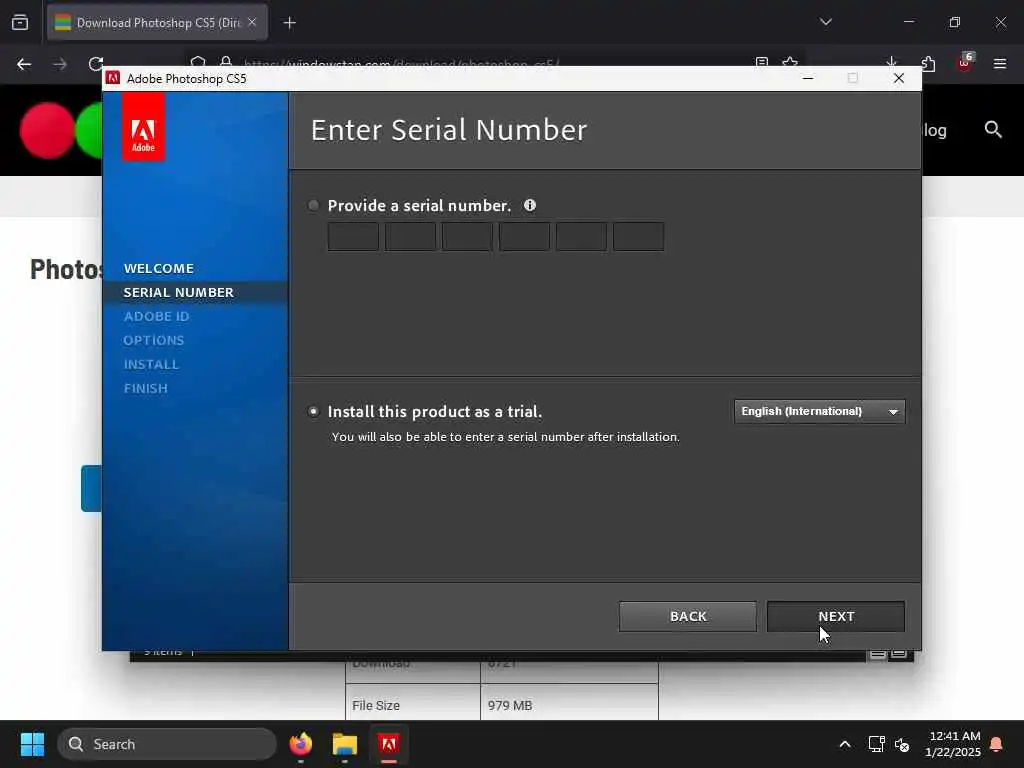Select the FINISH step in sidebar
Image resolution: width=1024 pixels, height=768 pixels.
point(146,388)
